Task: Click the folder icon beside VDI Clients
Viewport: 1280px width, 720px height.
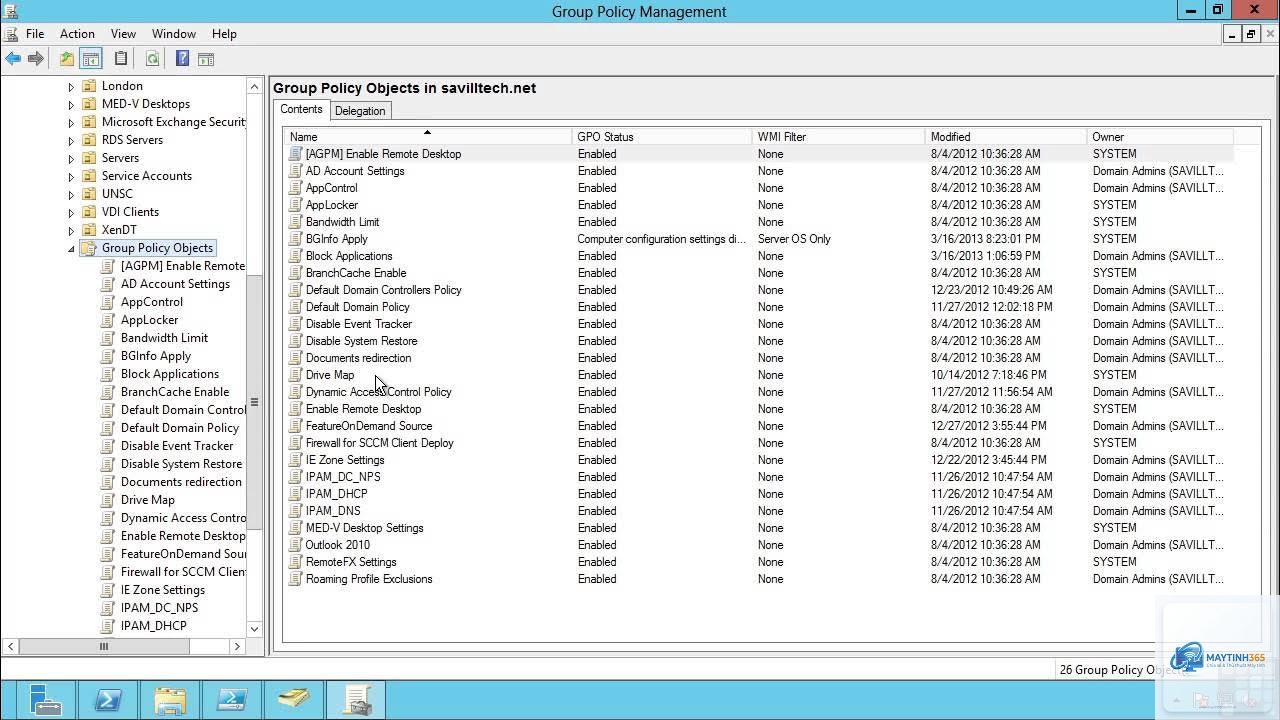Action: coord(89,212)
